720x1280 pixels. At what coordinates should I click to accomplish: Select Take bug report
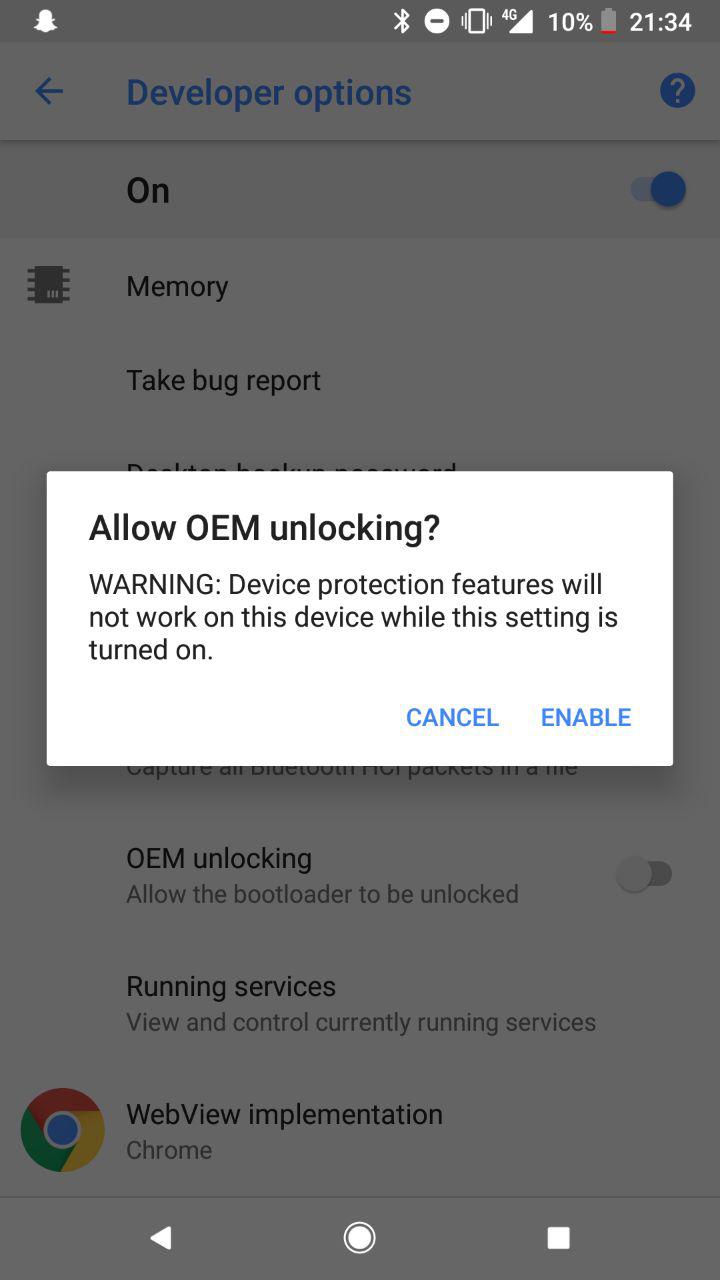(360, 380)
